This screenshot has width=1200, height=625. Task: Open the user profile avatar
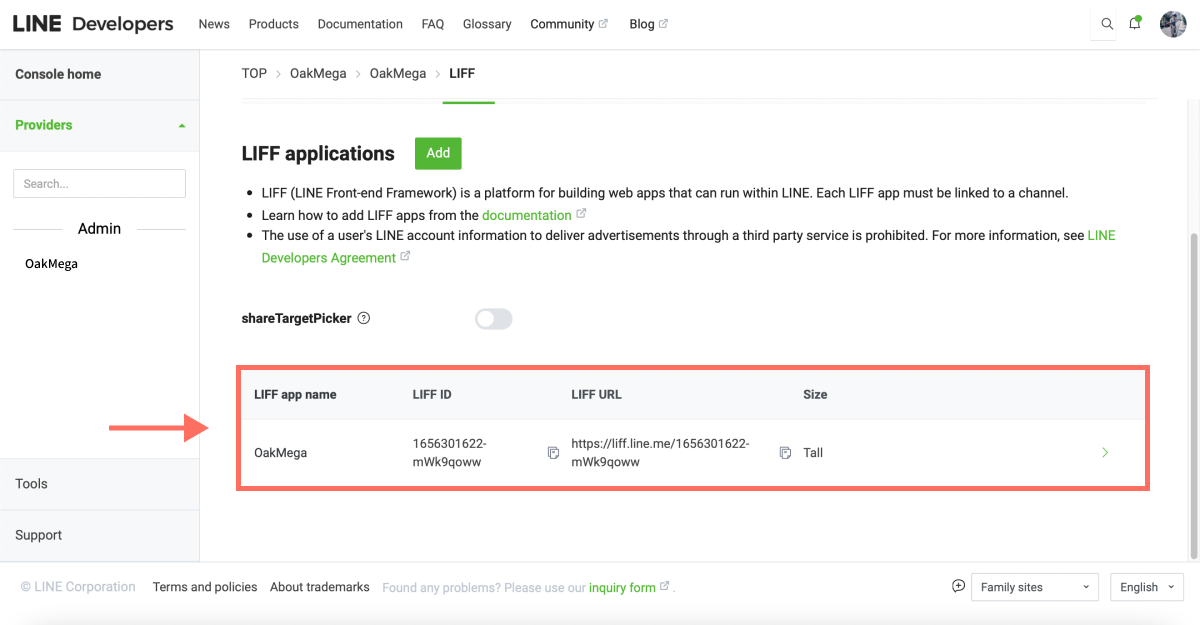(1173, 24)
